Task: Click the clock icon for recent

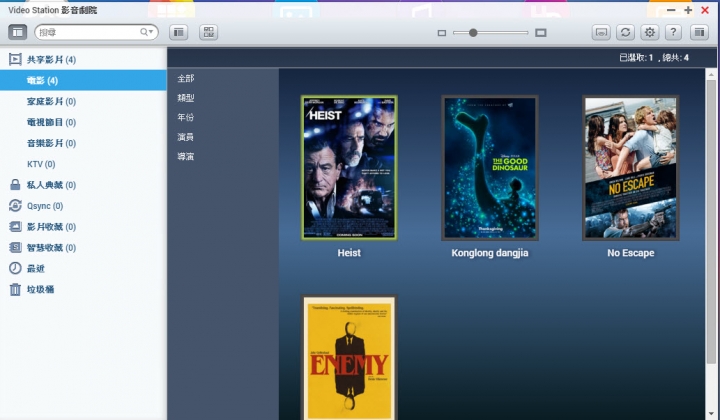Action: coord(15,268)
